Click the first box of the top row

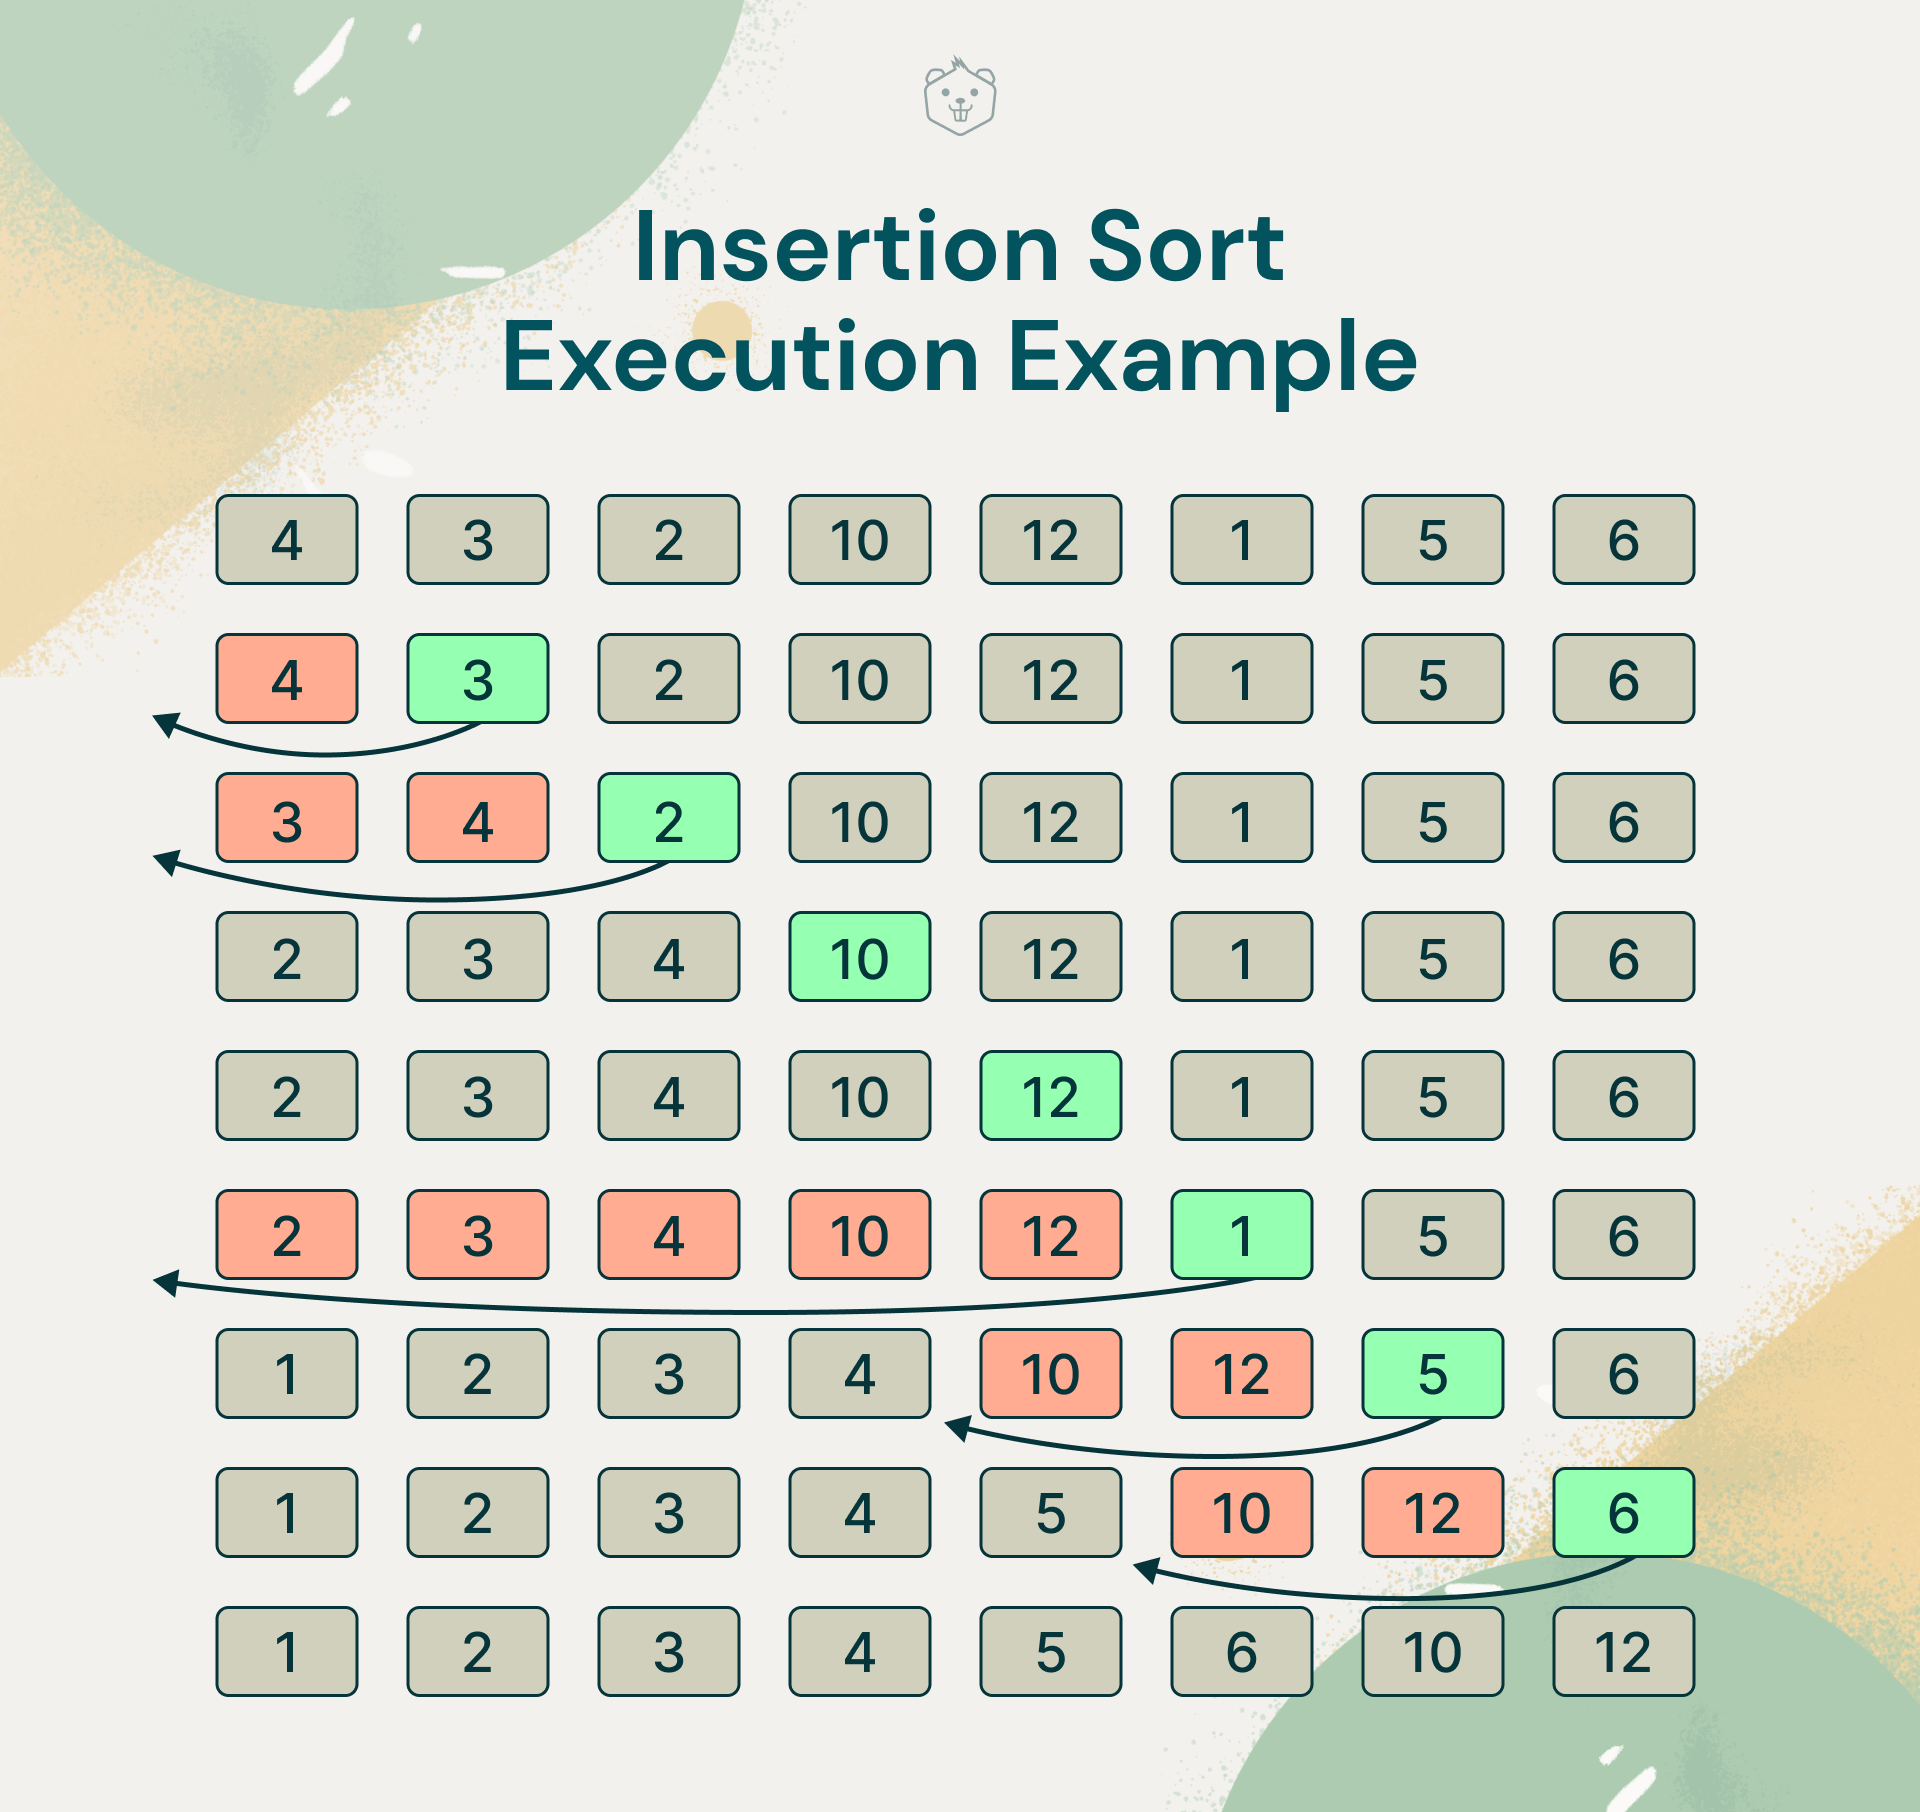click(x=286, y=540)
